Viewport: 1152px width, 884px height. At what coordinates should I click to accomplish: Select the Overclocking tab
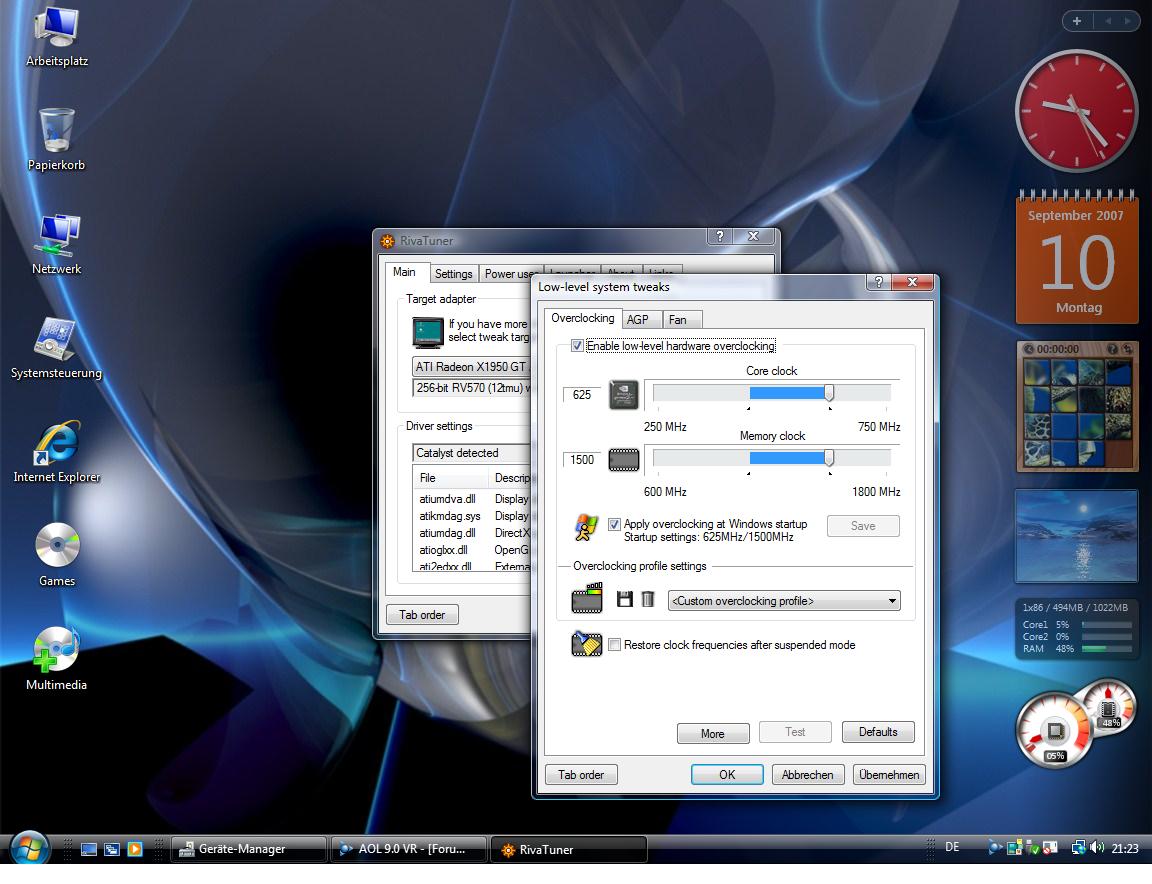click(583, 318)
